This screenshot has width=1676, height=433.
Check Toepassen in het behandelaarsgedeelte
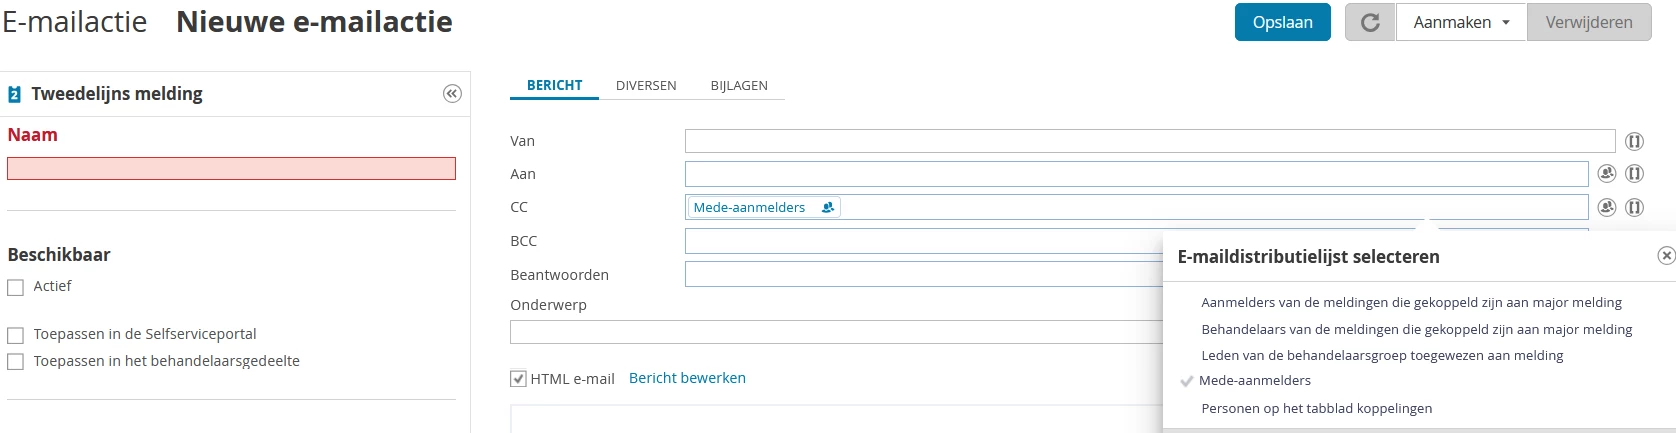15,362
